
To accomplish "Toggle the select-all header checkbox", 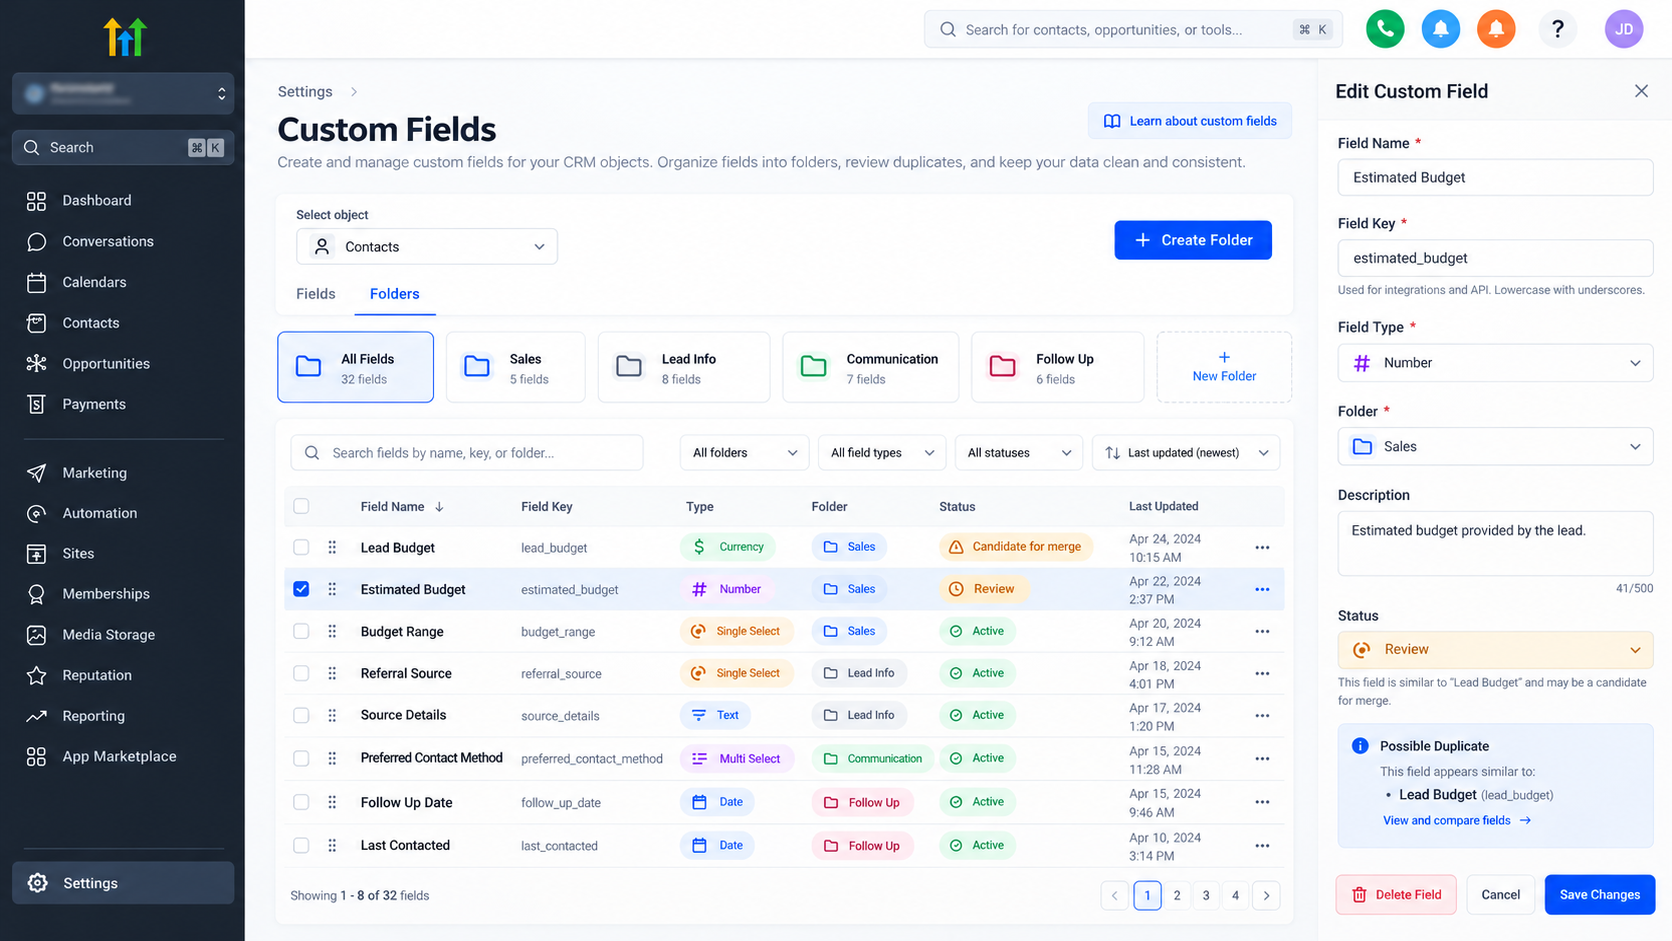I will (x=301, y=506).
